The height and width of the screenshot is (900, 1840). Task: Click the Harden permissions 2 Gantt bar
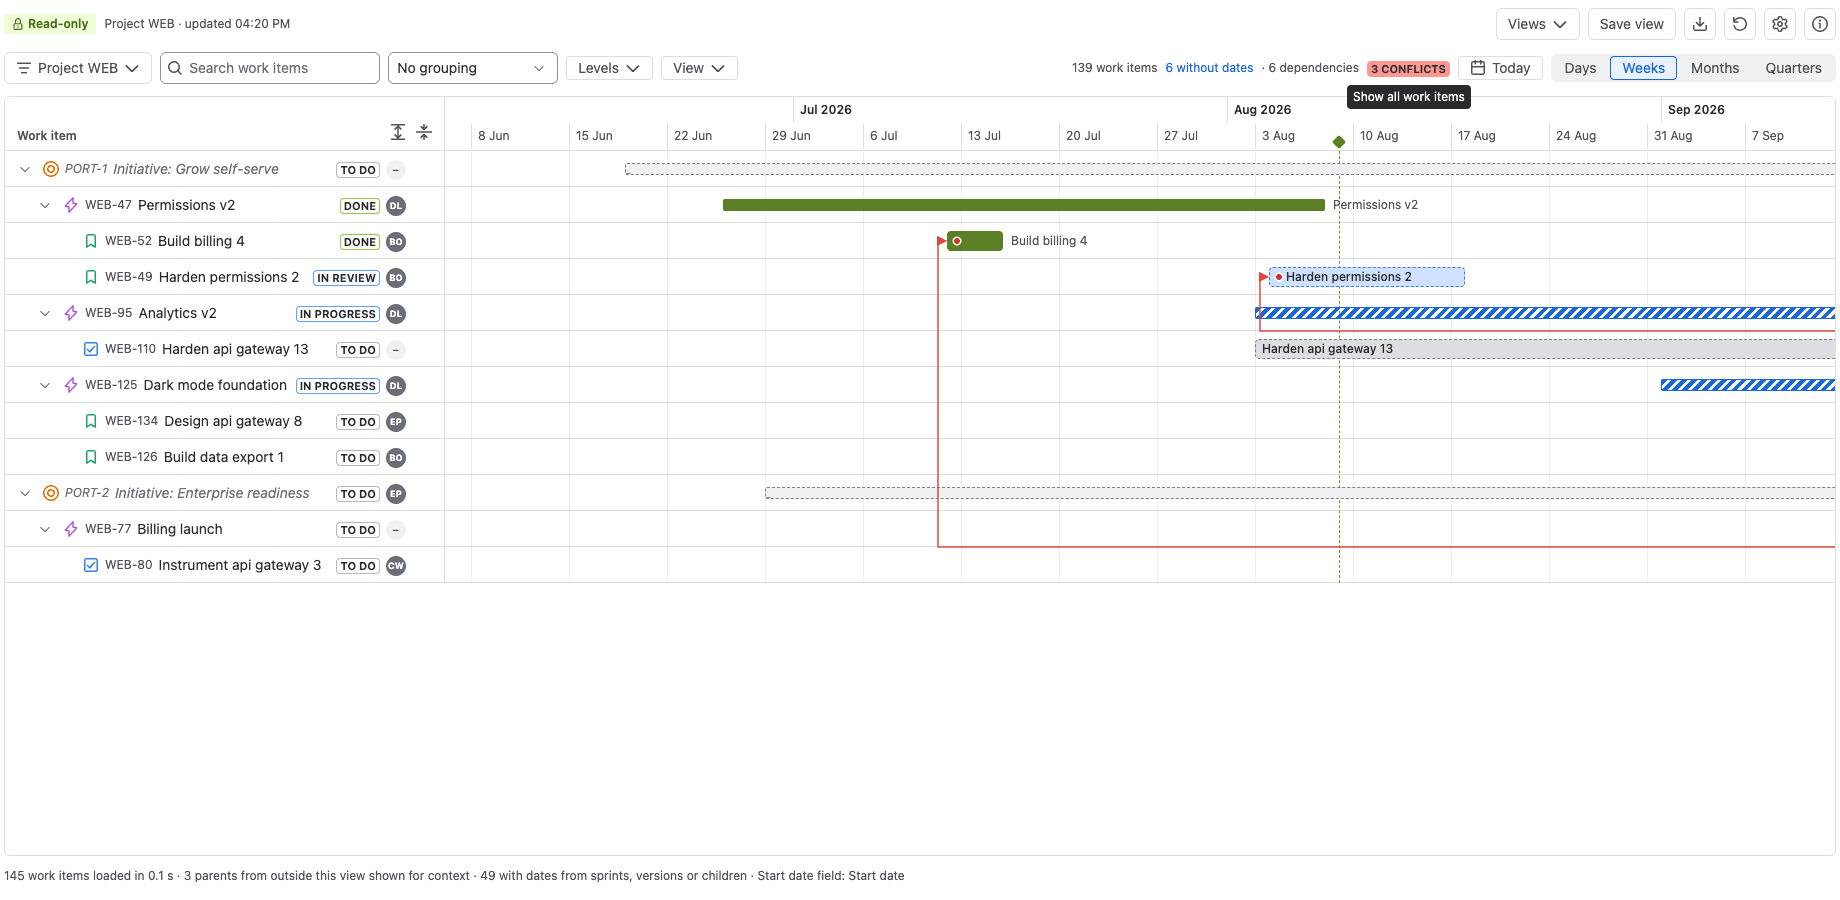pyautogui.click(x=1367, y=277)
